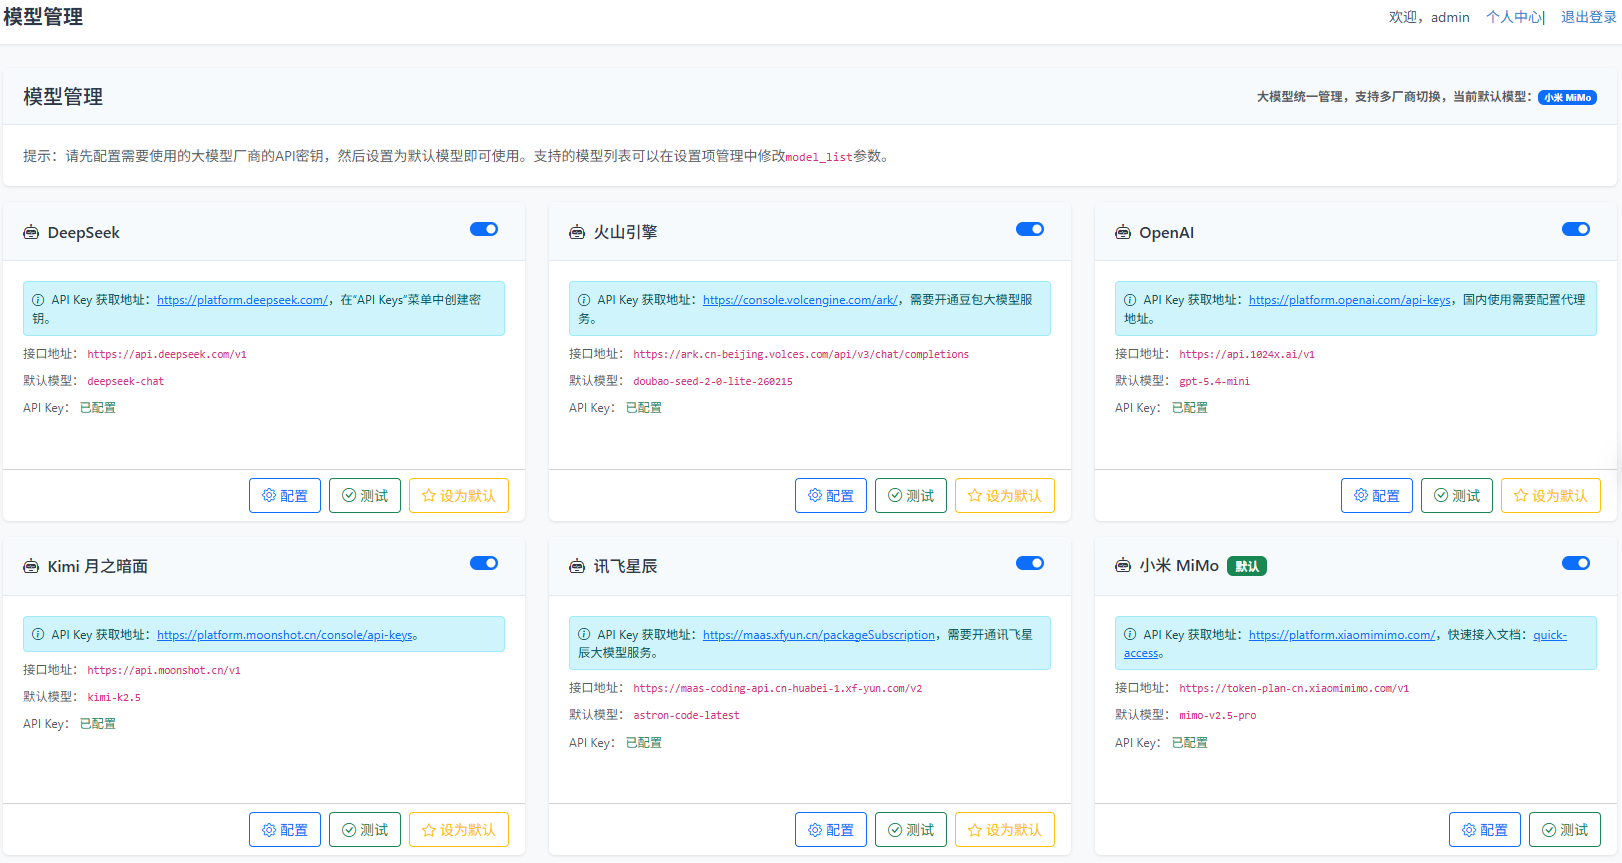The image size is (1622, 863).
Task: Run 测试 for 火山引擎
Action: click(x=911, y=496)
